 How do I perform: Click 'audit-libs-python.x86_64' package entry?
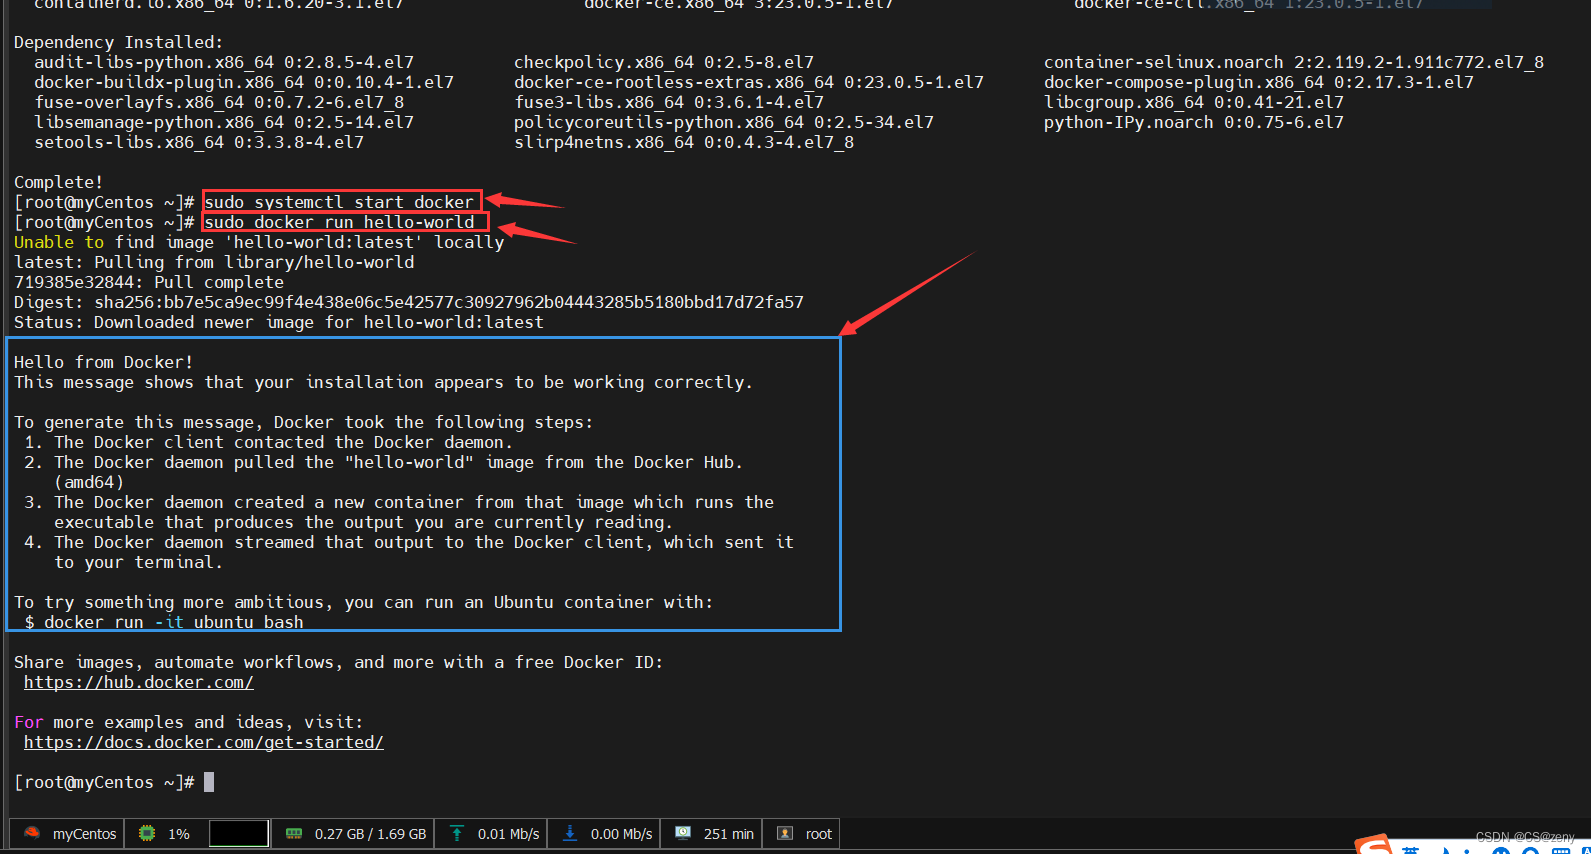coord(224,62)
